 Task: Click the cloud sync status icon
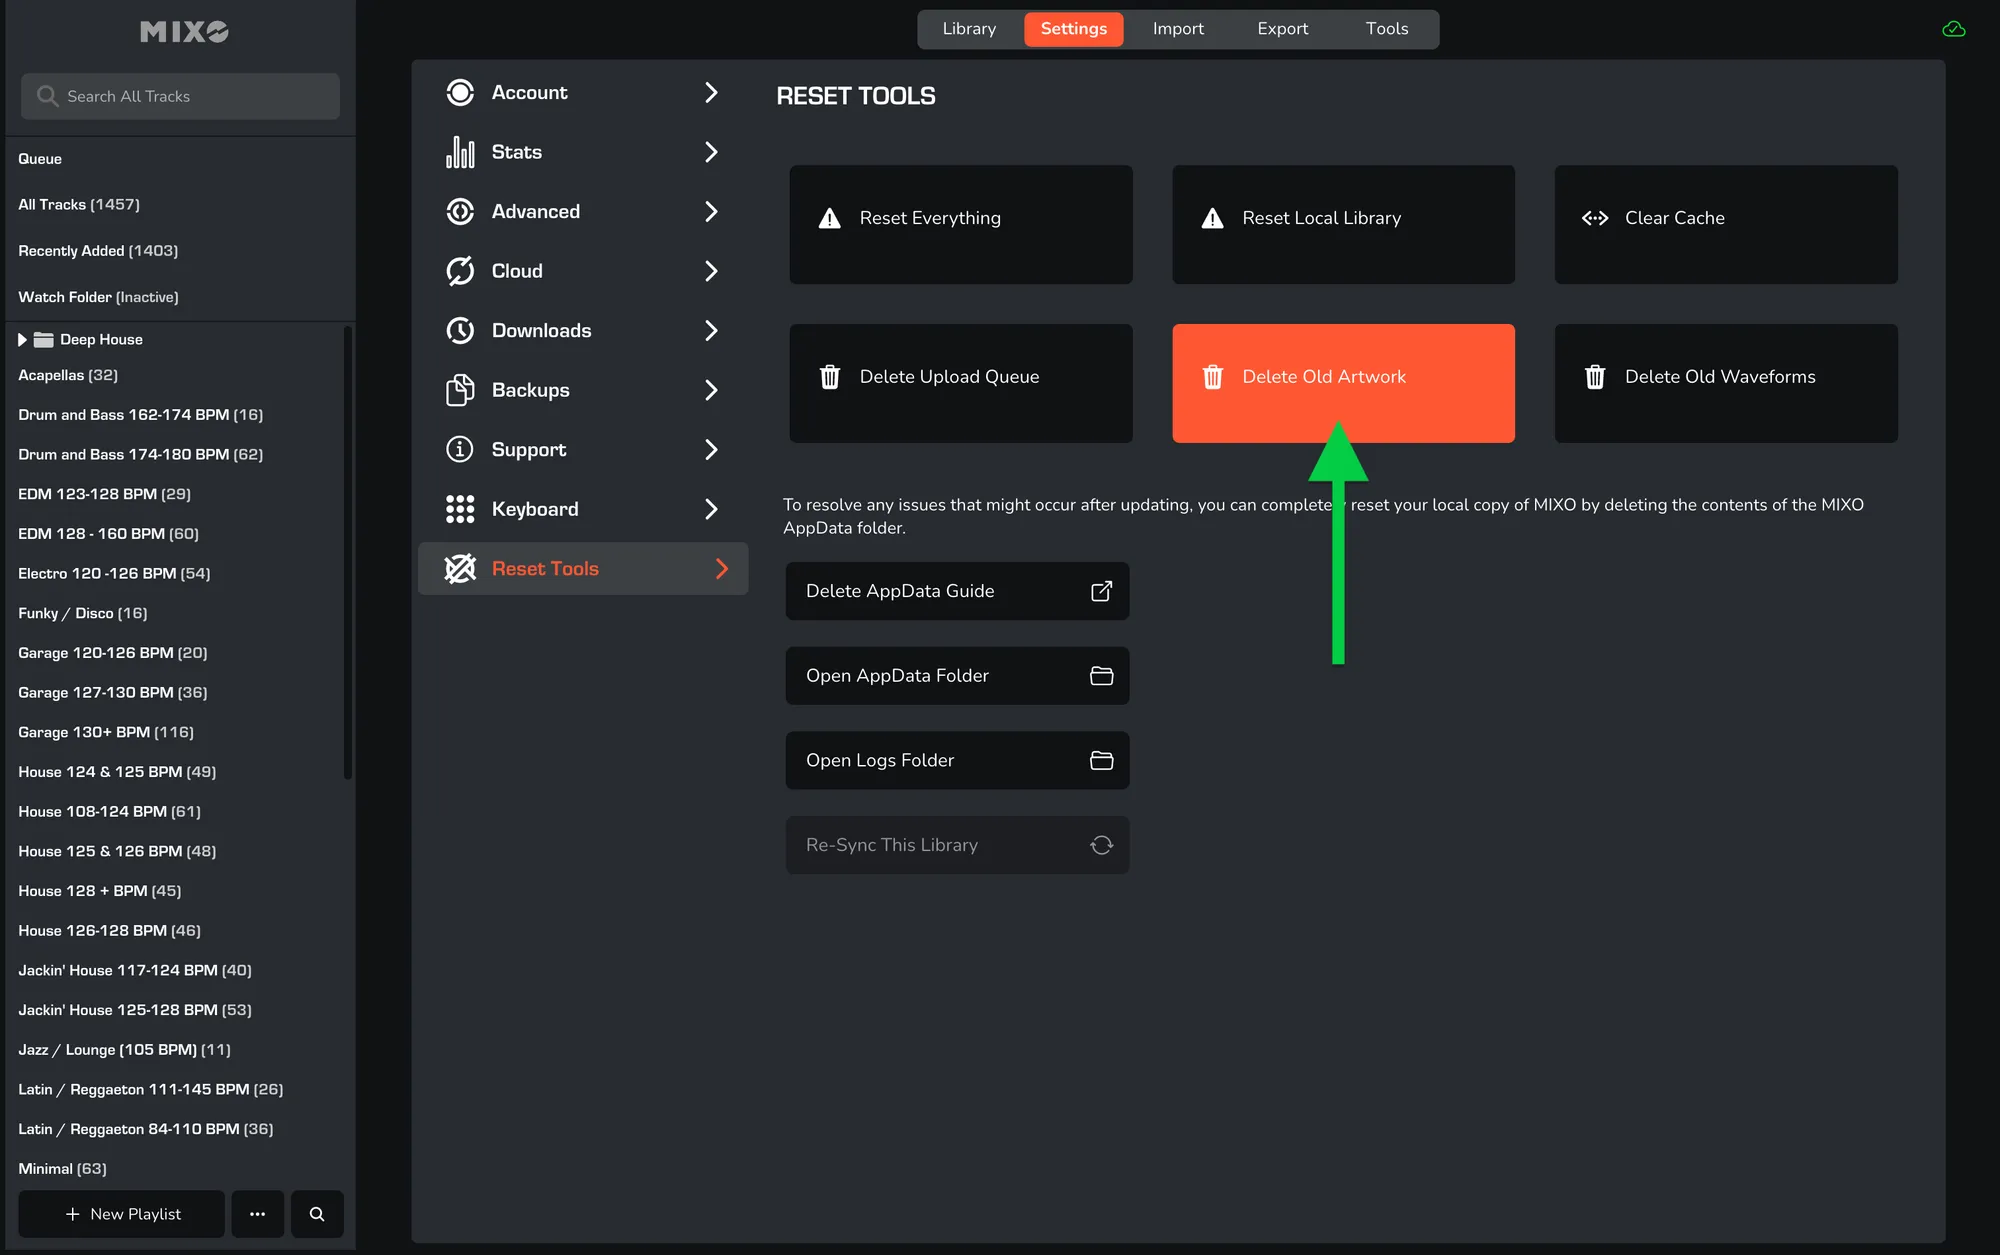(1953, 29)
